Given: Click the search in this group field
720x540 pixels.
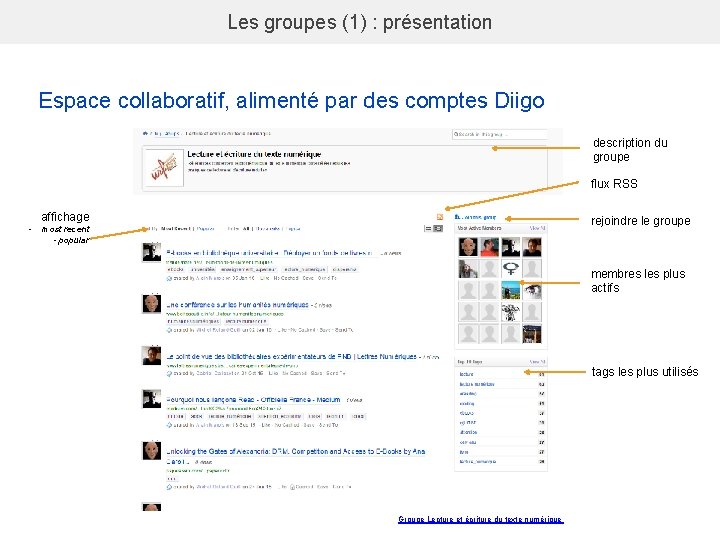Looking at the screenshot, I should 500,134.
